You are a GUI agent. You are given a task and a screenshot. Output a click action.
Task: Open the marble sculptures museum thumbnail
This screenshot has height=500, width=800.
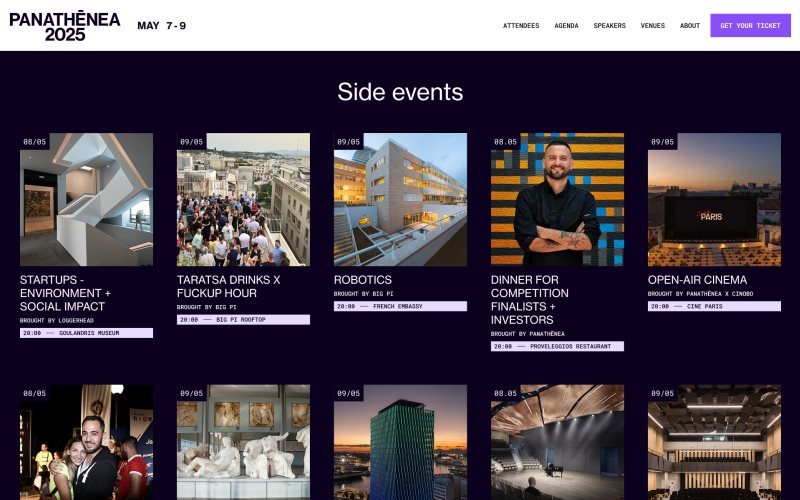243,442
